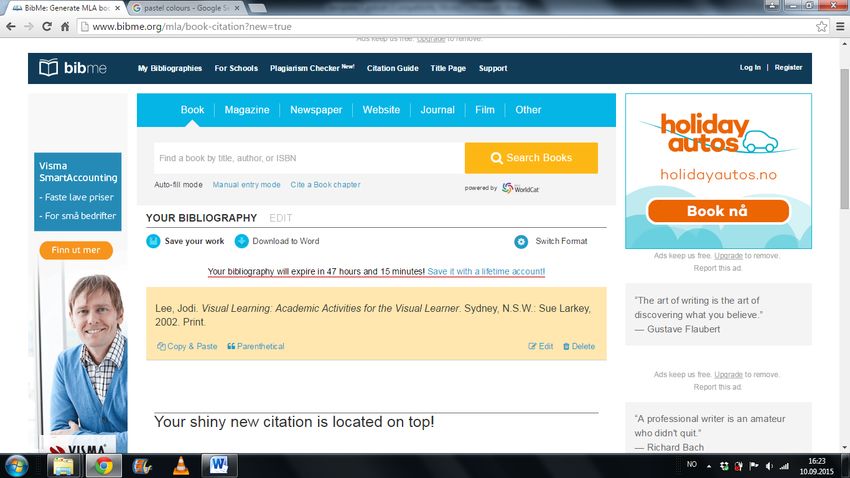
Task: Edit the Lee, Jodi citation
Action: pos(540,346)
